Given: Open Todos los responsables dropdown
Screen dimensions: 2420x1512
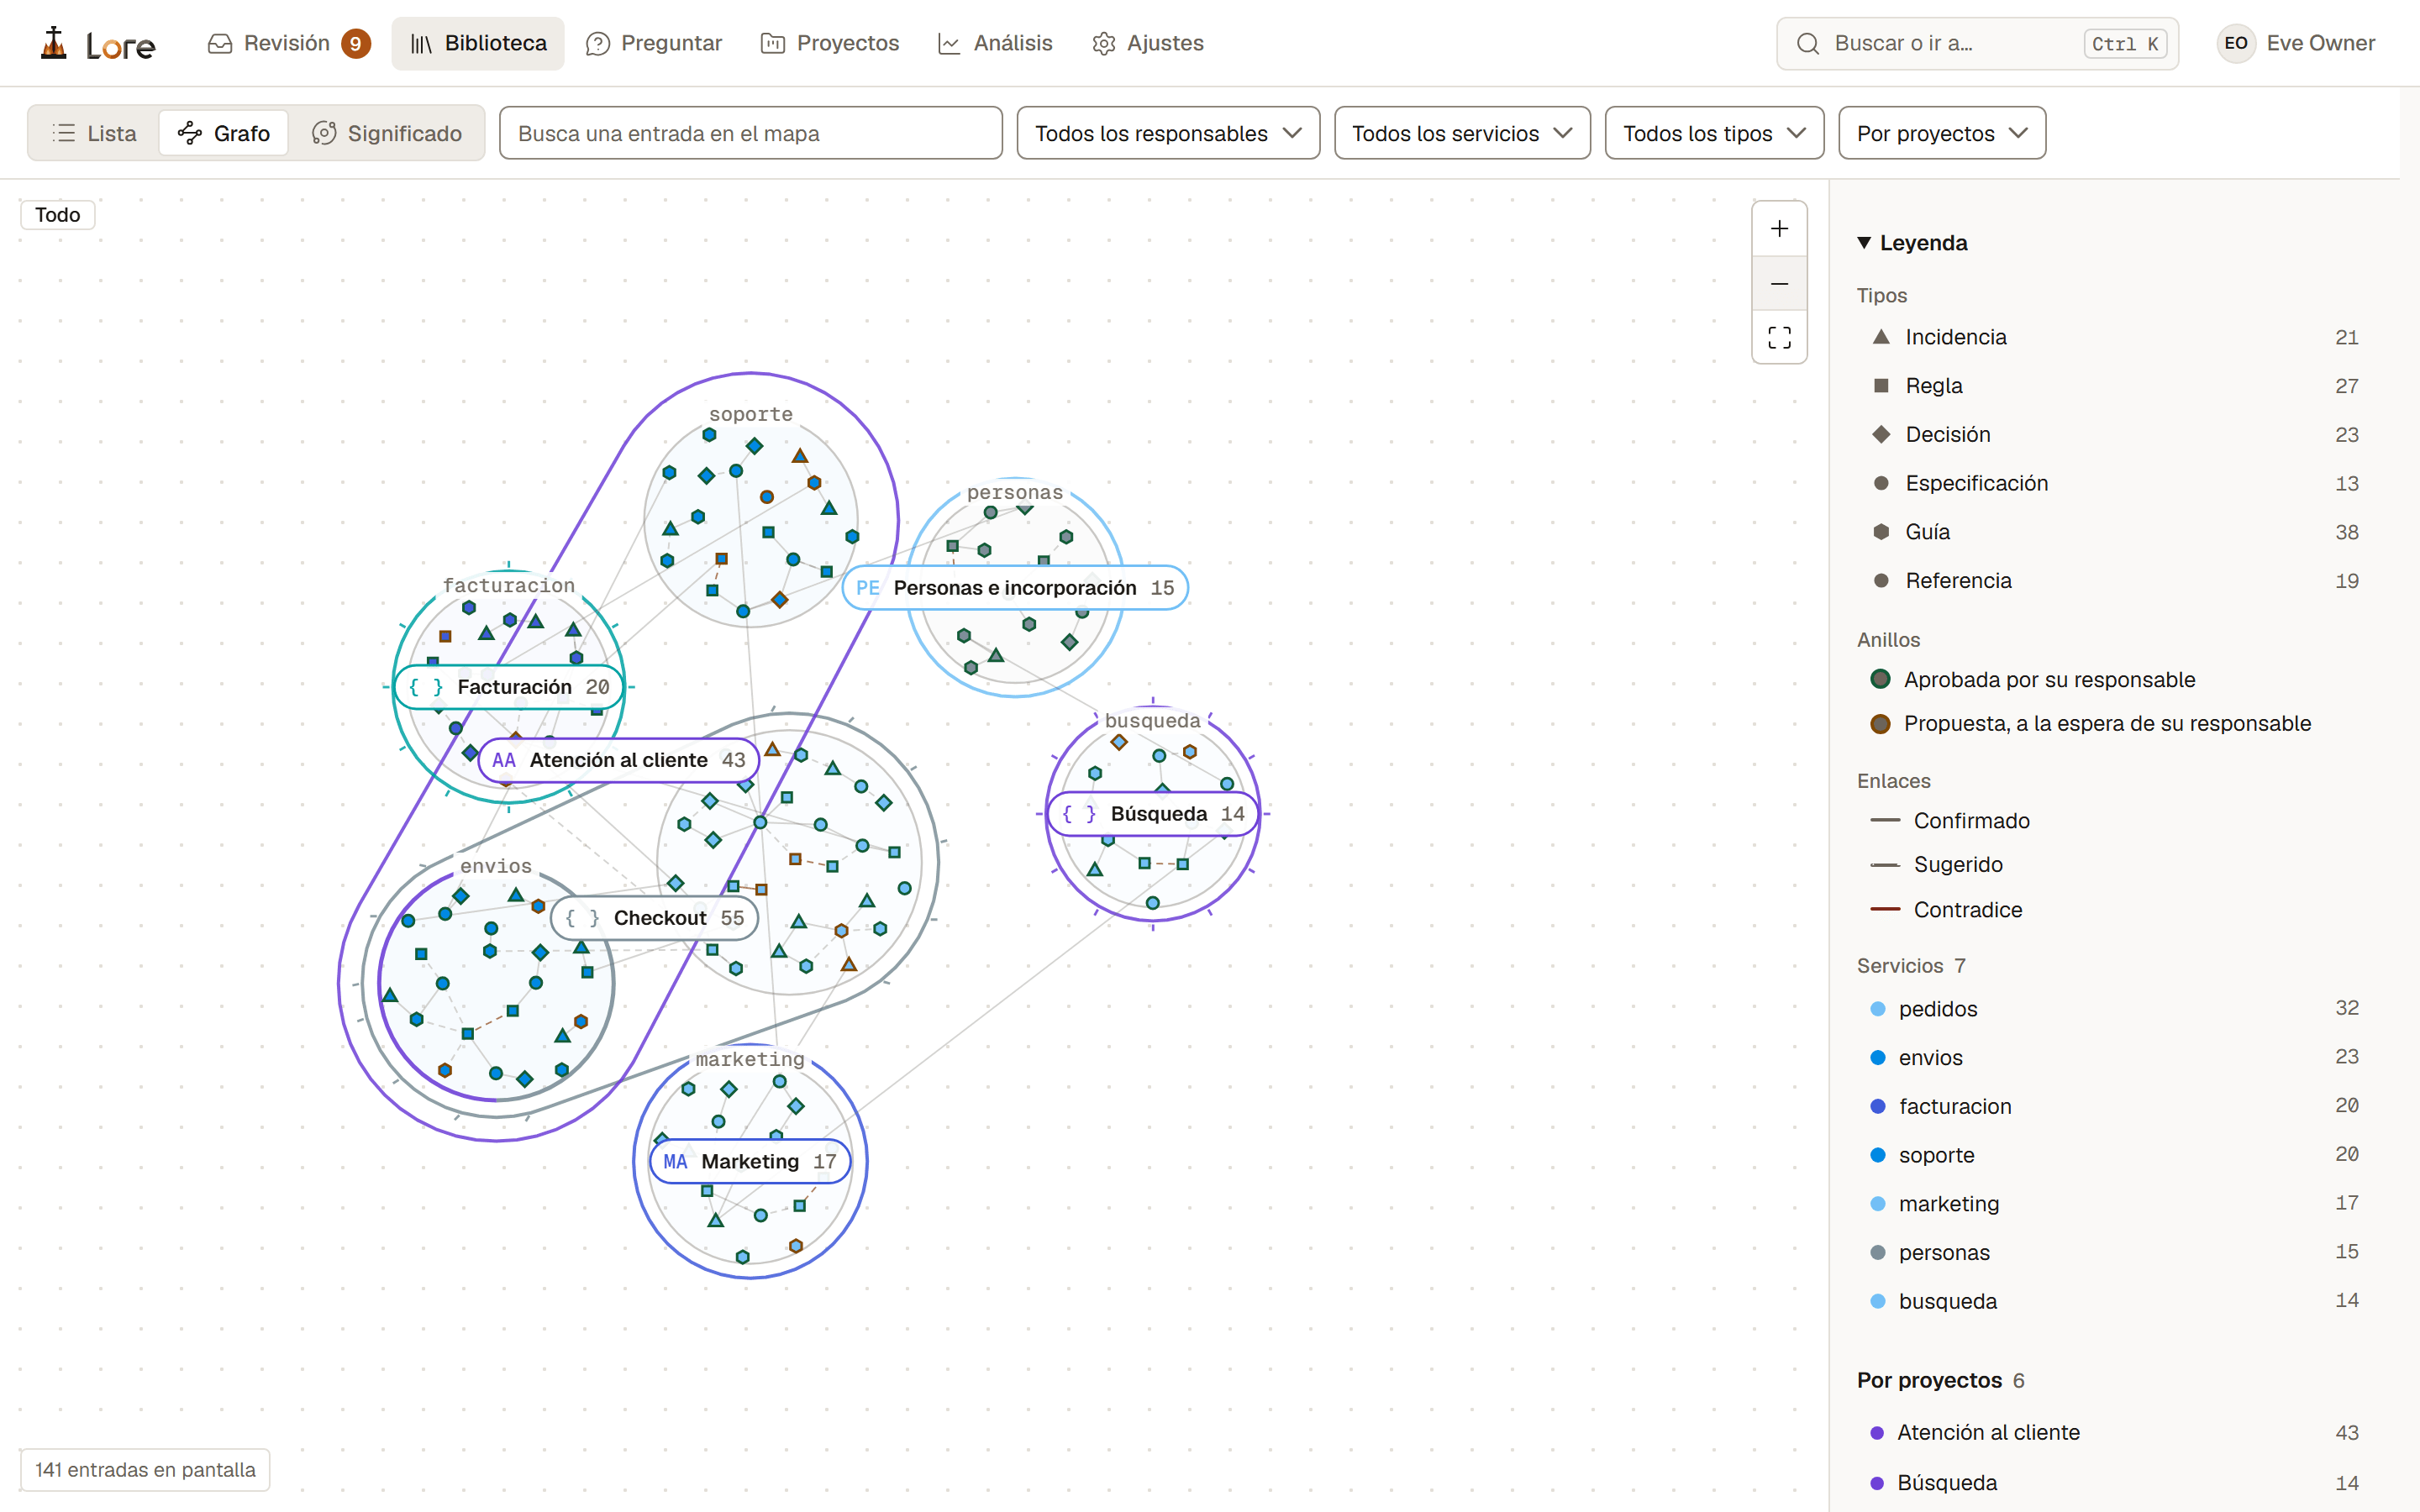Looking at the screenshot, I should point(1168,133).
